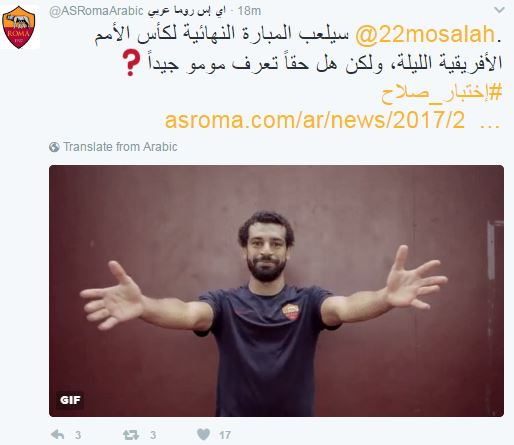Image resolution: width=514 pixels, height=445 pixels.
Task: Open the asroma.com/ar/news/2017/2 link
Action: (314, 120)
